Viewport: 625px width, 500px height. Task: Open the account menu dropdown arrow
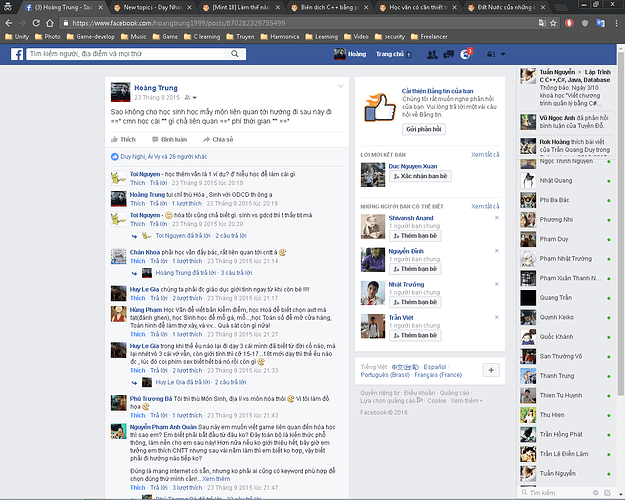[503, 54]
